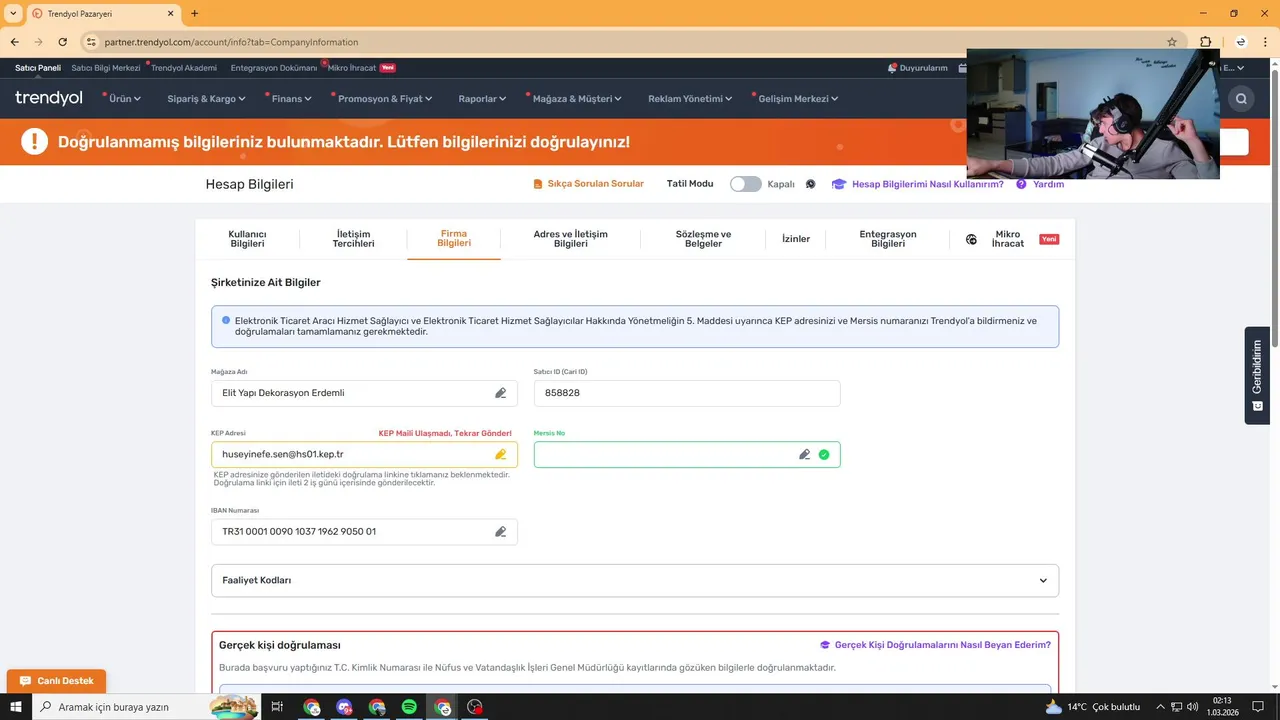Open the Promosyon & Fiyat dropdown

tap(383, 99)
